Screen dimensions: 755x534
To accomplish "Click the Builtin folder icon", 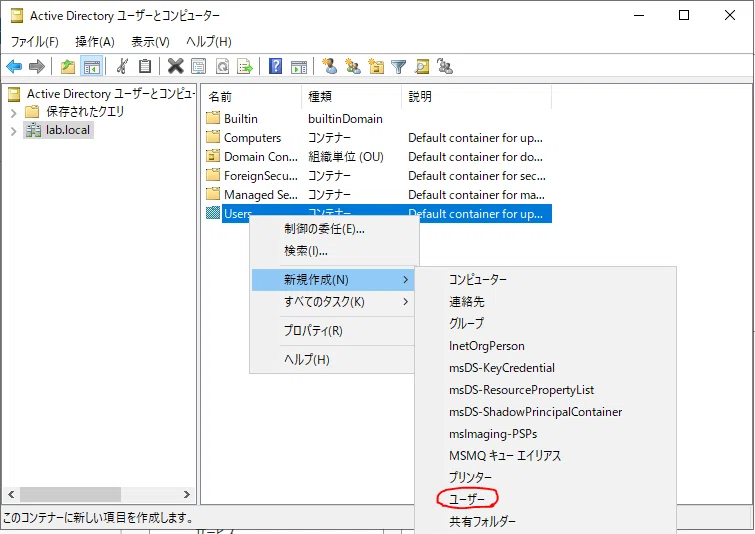I will click(x=213, y=118).
